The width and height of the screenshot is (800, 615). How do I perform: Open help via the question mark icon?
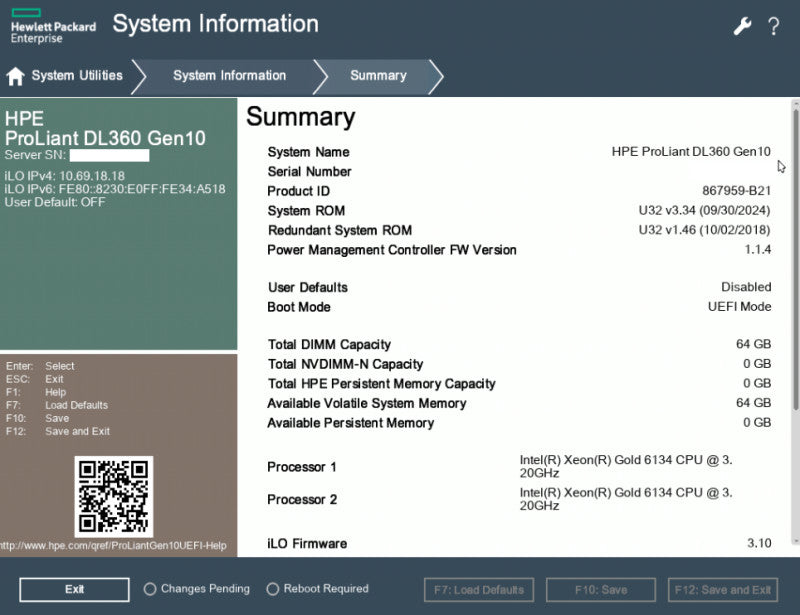(774, 26)
